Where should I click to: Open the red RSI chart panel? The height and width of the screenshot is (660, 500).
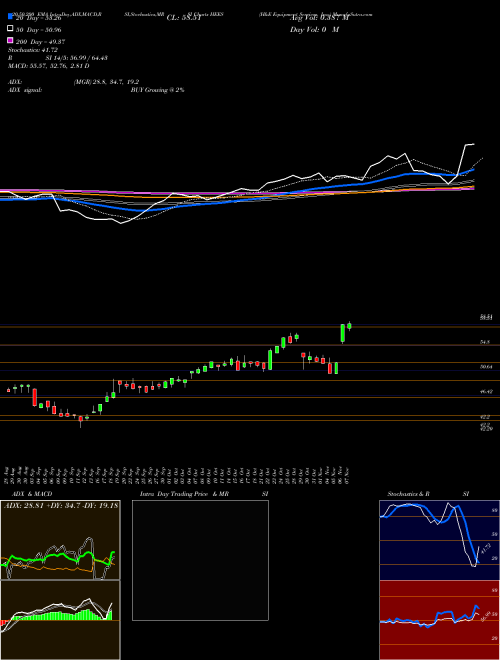(x=439, y=620)
